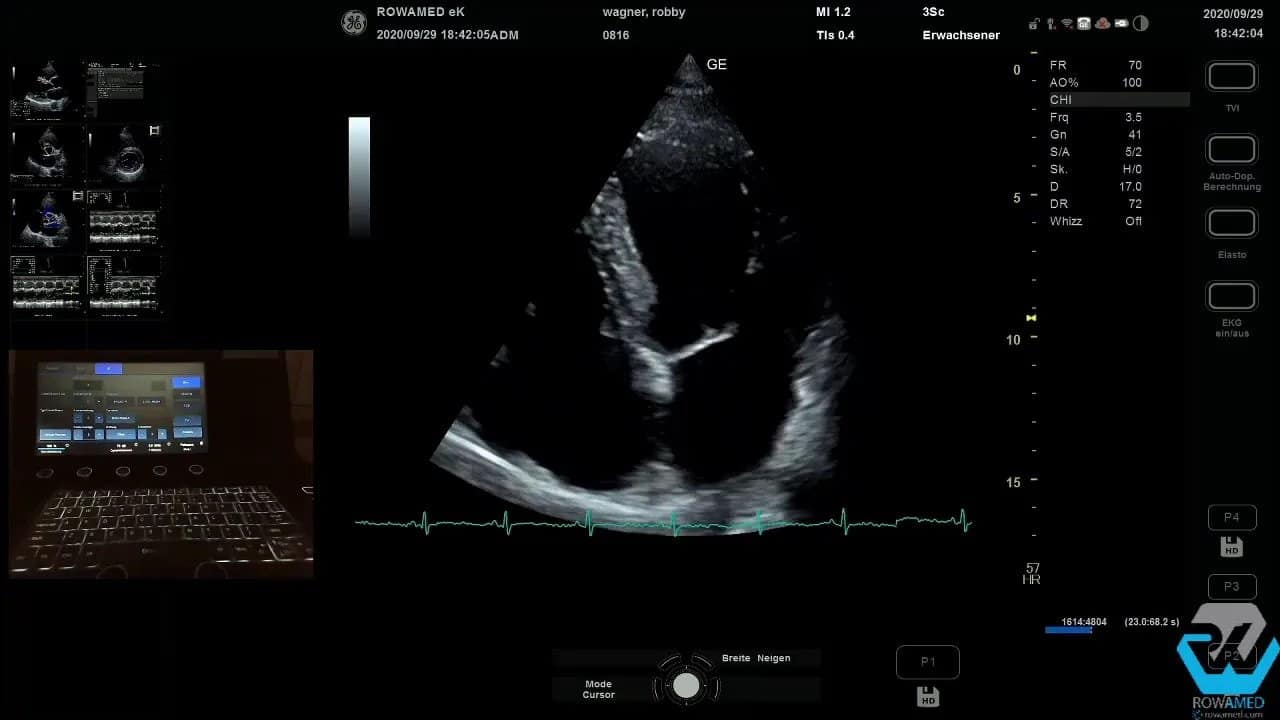Click the half-filled contrast circle icon
The image size is (1280, 720).
click(1141, 24)
